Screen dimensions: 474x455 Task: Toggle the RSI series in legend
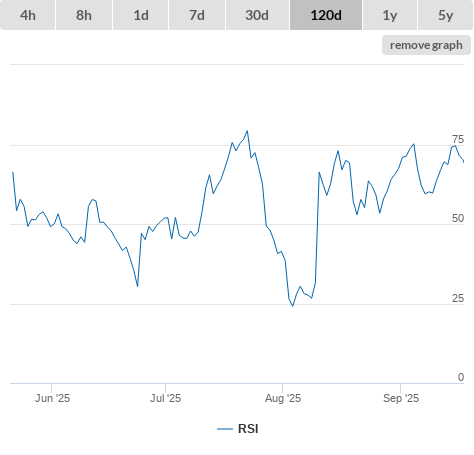click(238, 429)
